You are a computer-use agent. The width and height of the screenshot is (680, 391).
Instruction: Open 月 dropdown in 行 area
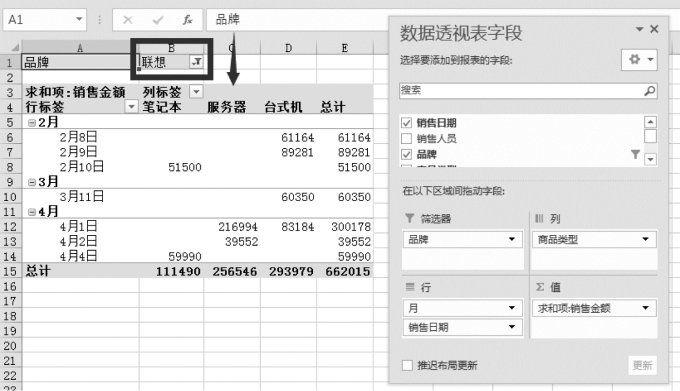(x=512, y=308)
